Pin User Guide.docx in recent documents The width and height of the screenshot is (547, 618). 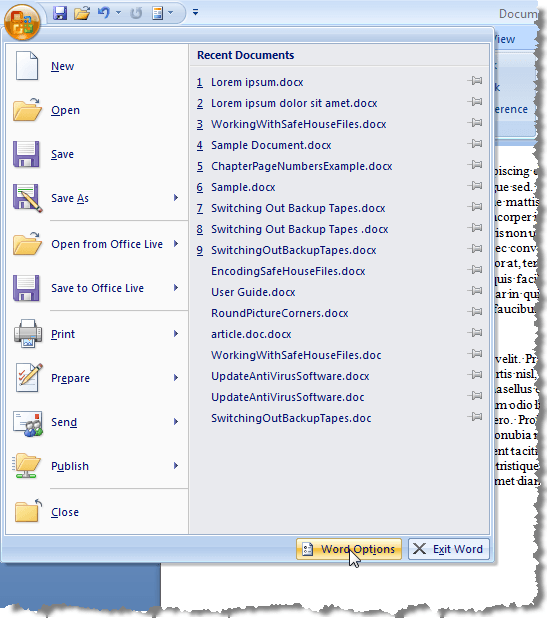(475, 291)
